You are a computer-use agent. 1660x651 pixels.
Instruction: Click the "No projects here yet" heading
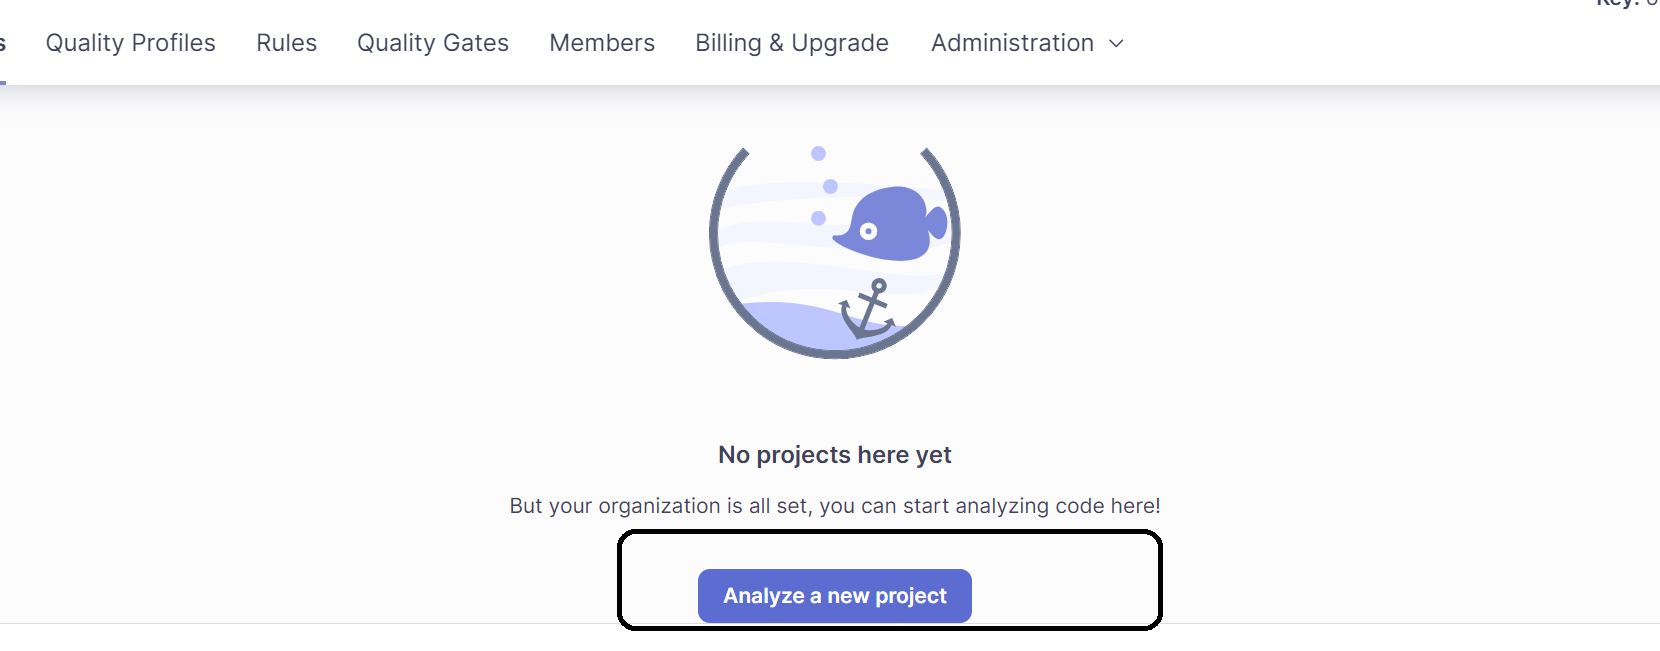[x=834, y=455]
